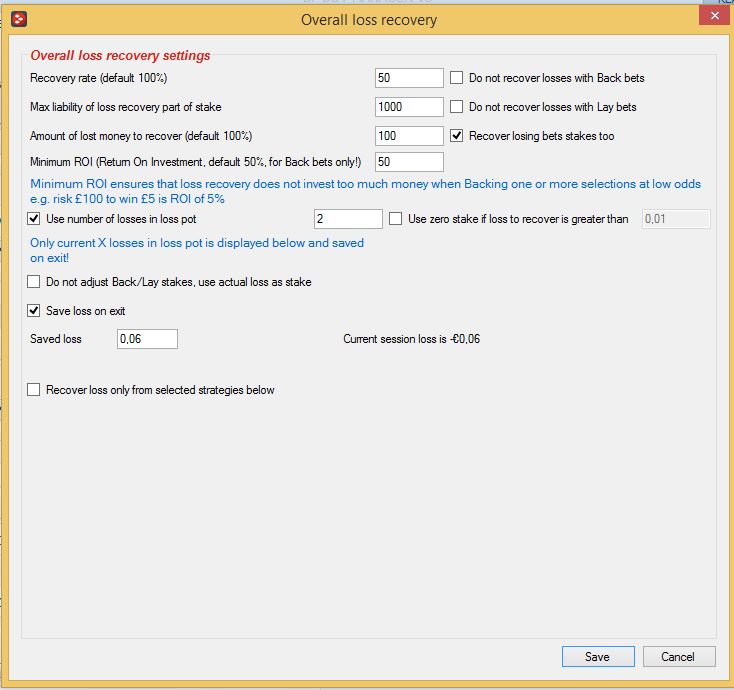
Task: Uncheck Save loss on exit
Action: [34, 311]
